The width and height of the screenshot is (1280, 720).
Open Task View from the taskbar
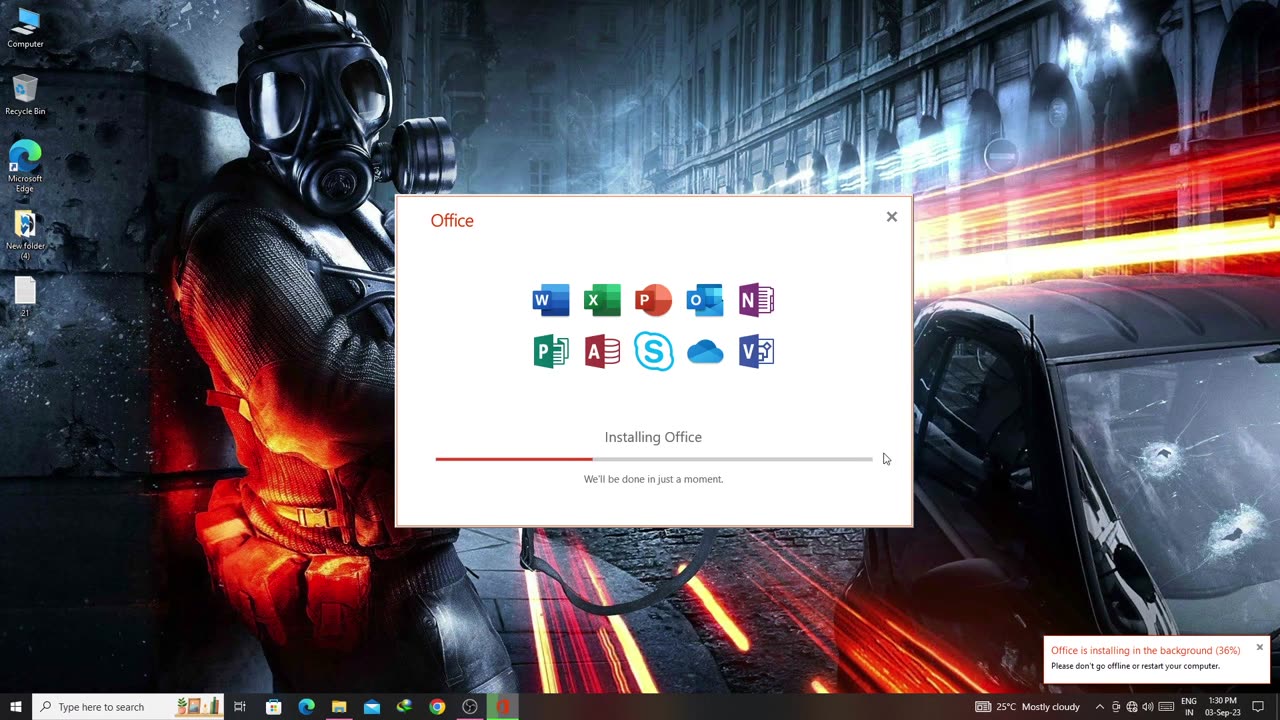click(x=240, y=707)
